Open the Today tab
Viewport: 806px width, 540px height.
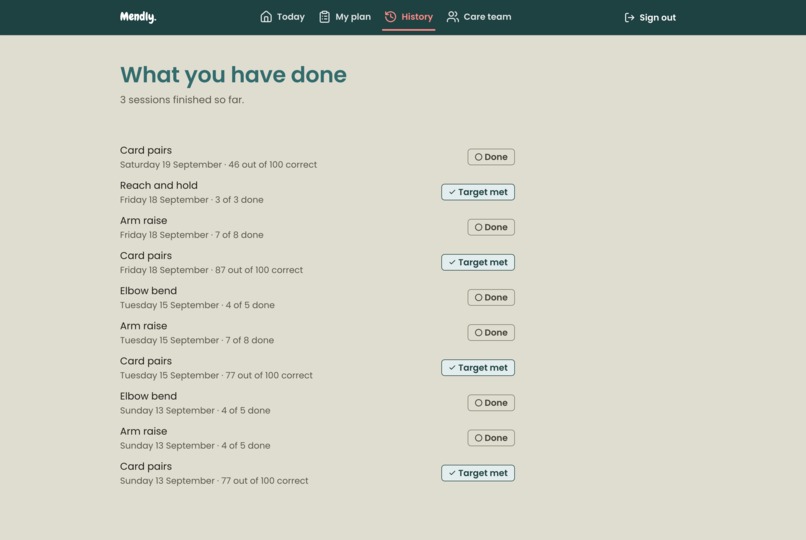click(282, 17)
